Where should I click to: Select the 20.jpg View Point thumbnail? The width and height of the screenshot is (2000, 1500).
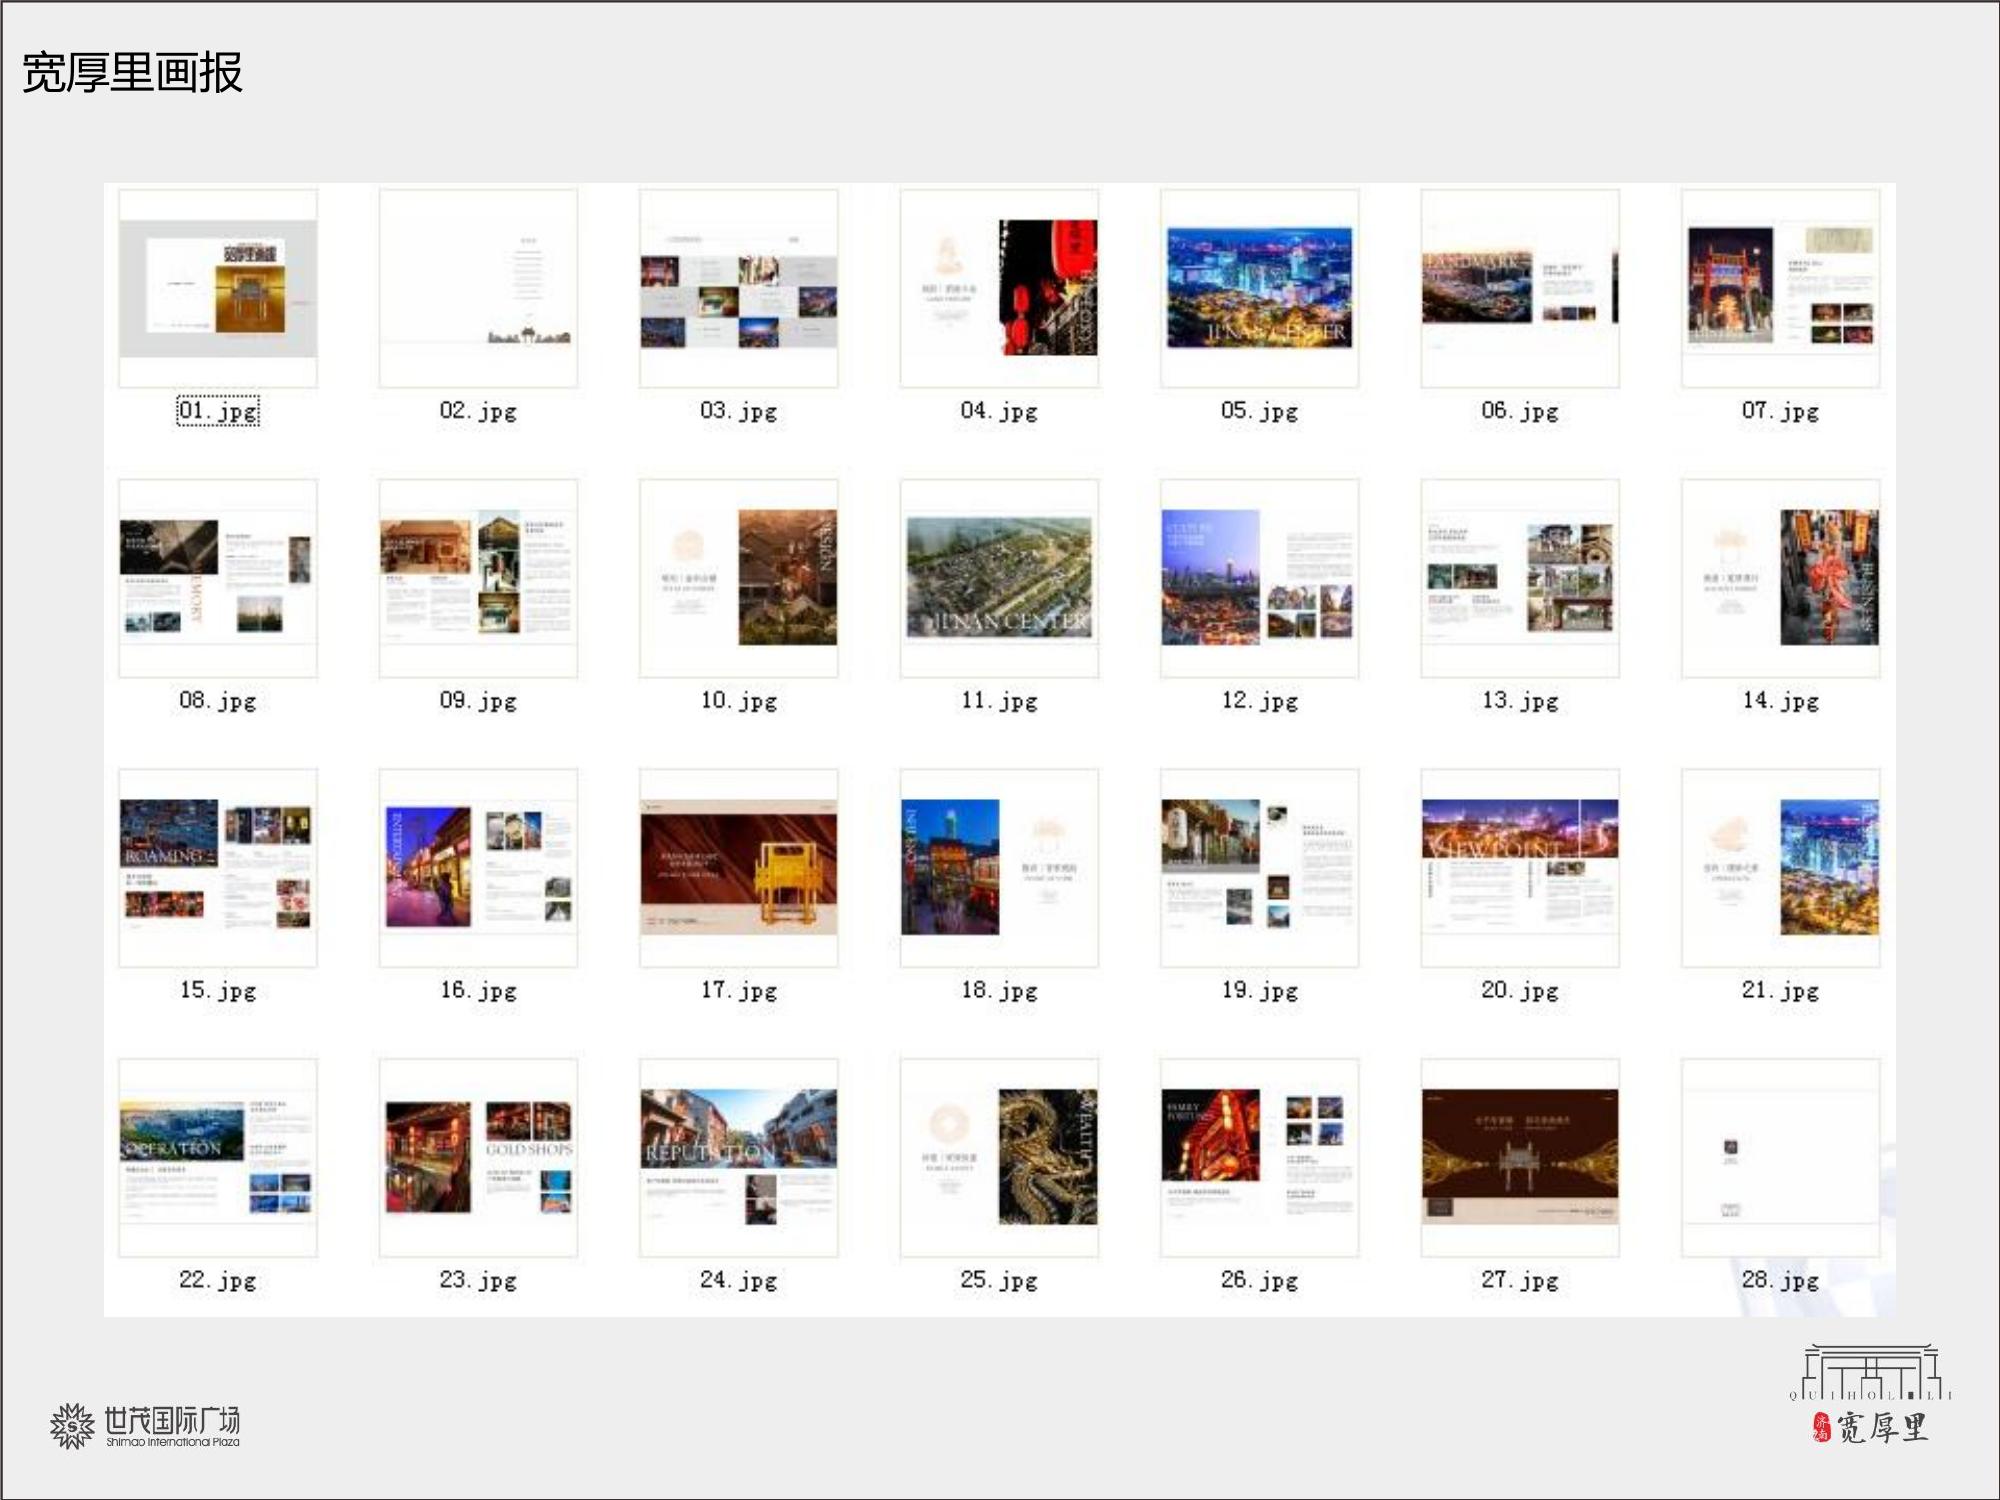(1519, 868)
